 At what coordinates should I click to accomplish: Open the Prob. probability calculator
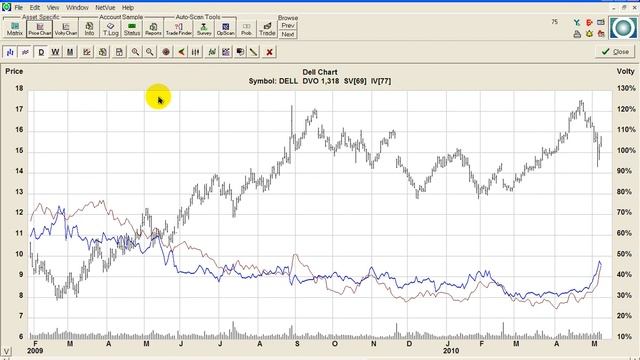[x=246, y=29]
